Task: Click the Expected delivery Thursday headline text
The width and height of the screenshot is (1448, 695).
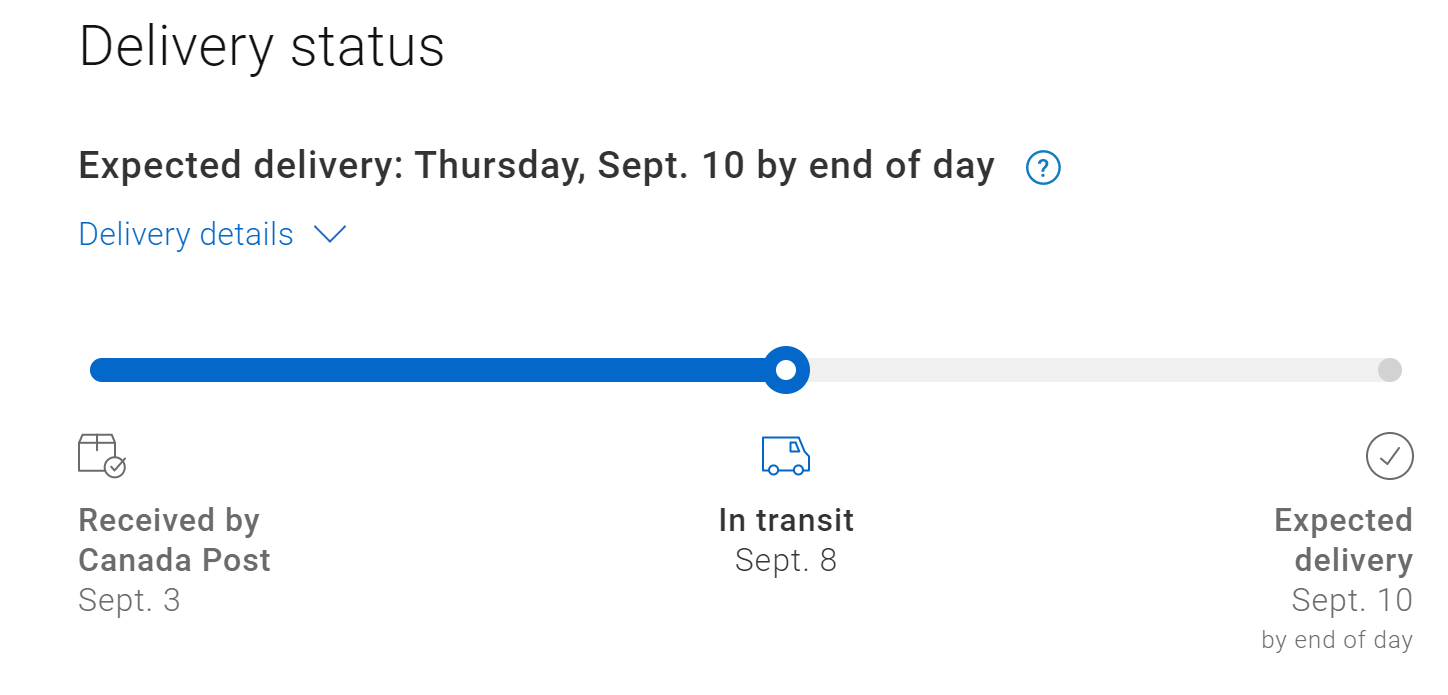Action: 536,166
